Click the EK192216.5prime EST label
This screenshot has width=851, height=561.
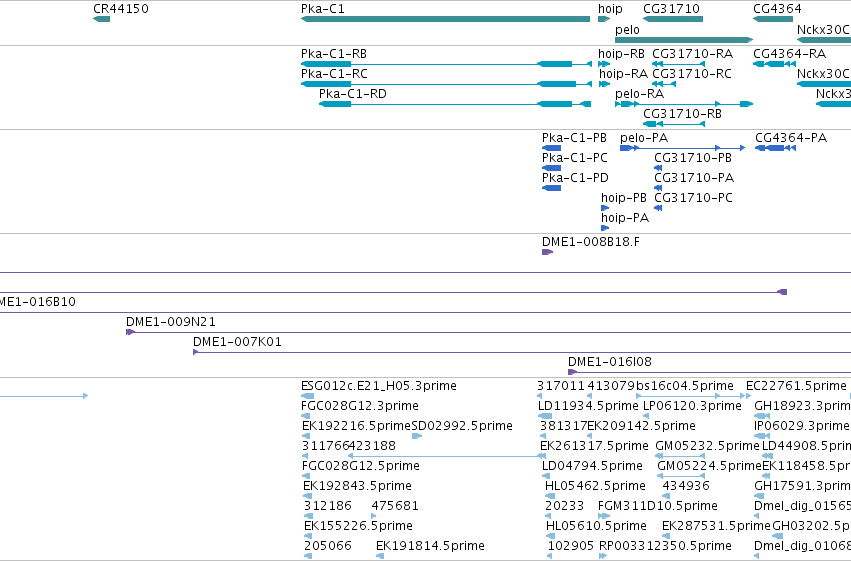click(x=357, y=426)
